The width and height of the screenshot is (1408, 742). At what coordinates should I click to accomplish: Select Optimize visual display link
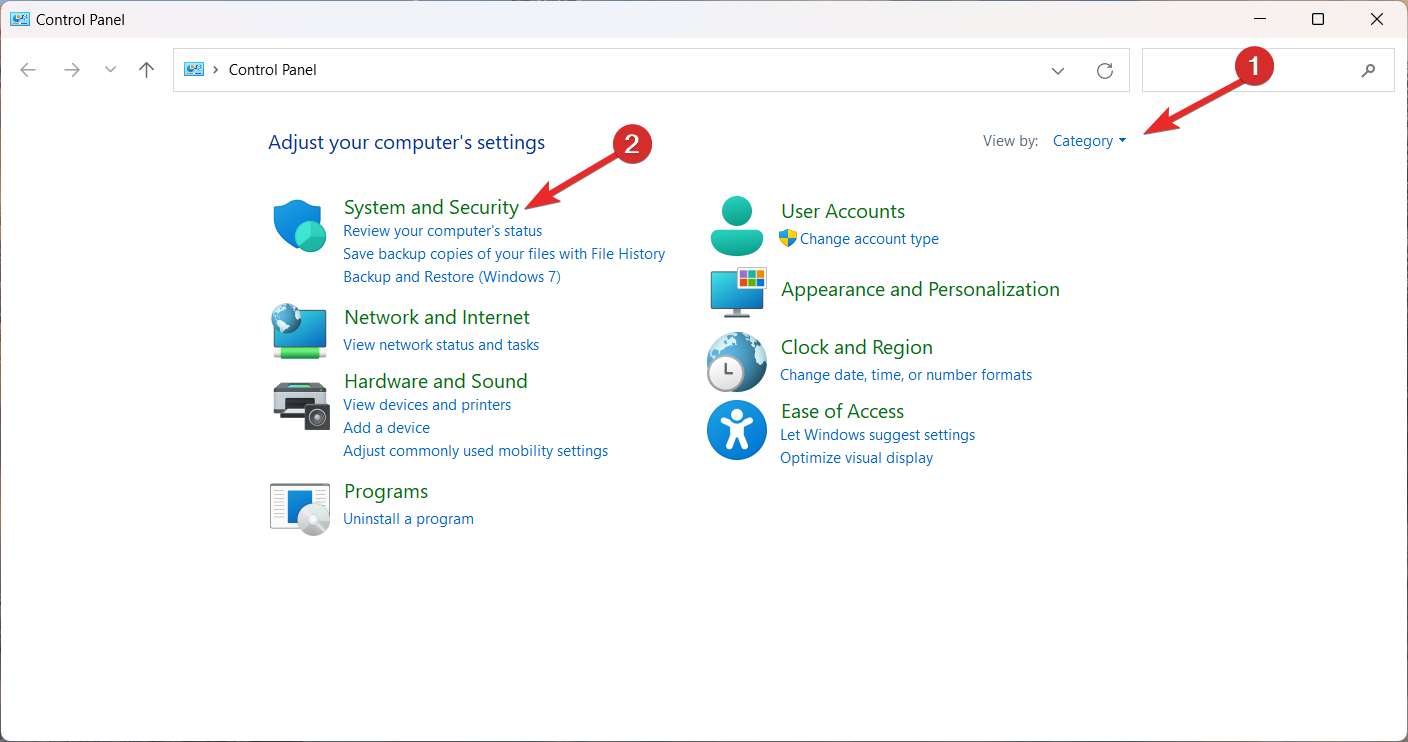click(x=856, y=458)
